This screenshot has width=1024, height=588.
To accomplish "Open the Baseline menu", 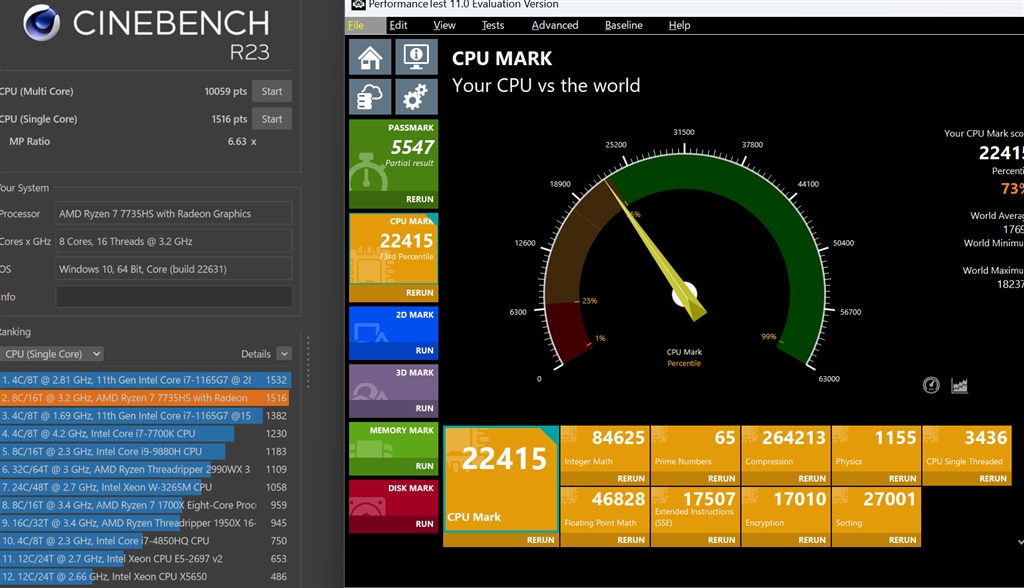I will (624, 25).
